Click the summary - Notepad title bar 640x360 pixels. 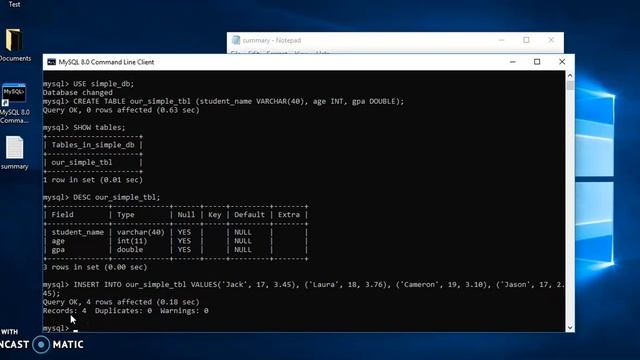coord(395,40)
